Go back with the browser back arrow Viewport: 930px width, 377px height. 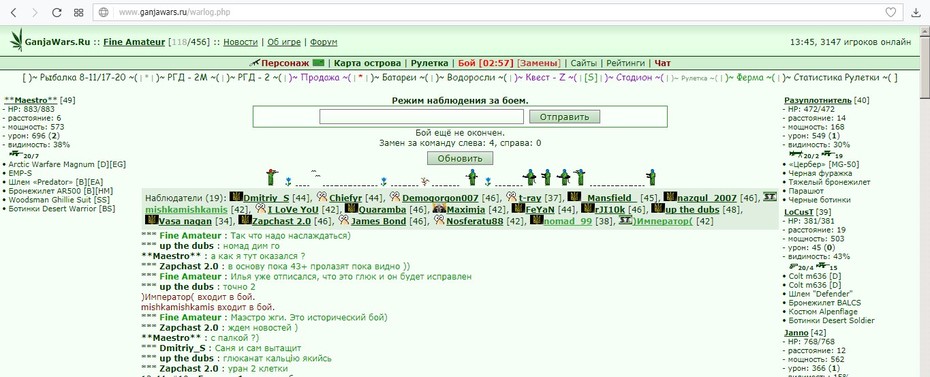14,12
